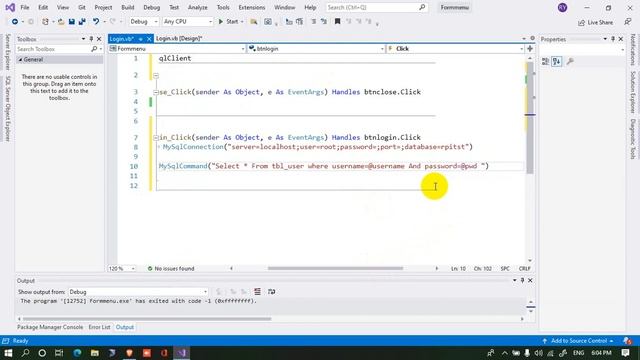Click the Property Pages wrench icon
Screen dimensions: 640x360
[x=570, y=62]
